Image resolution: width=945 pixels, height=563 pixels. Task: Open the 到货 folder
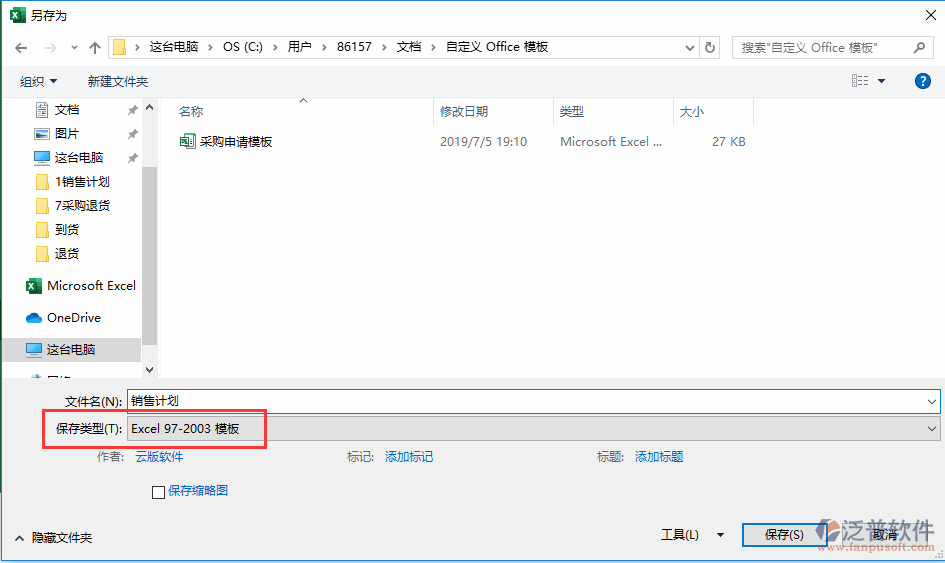click(x=66, y=230)
